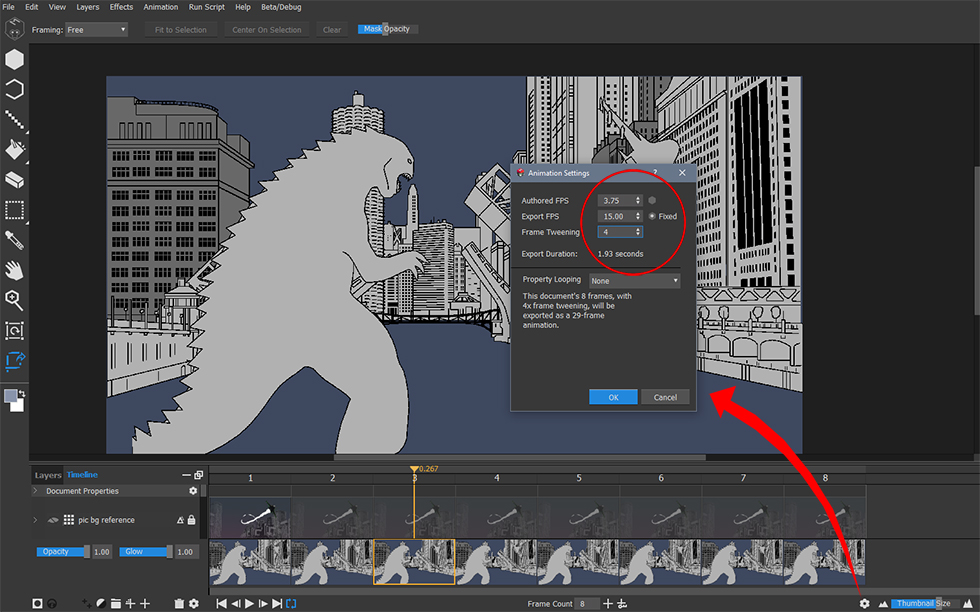Image resolution: width=980 pixels, height=612 pixels.
Task: Expand Document Properties row
Action: click(35, 491)
